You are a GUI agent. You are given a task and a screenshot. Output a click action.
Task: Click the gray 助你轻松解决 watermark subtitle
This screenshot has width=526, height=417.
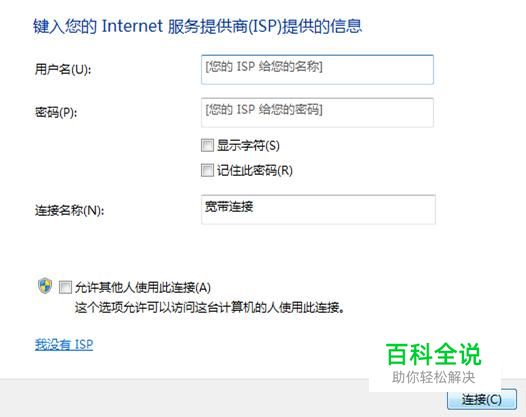click(x=433, y=377)
